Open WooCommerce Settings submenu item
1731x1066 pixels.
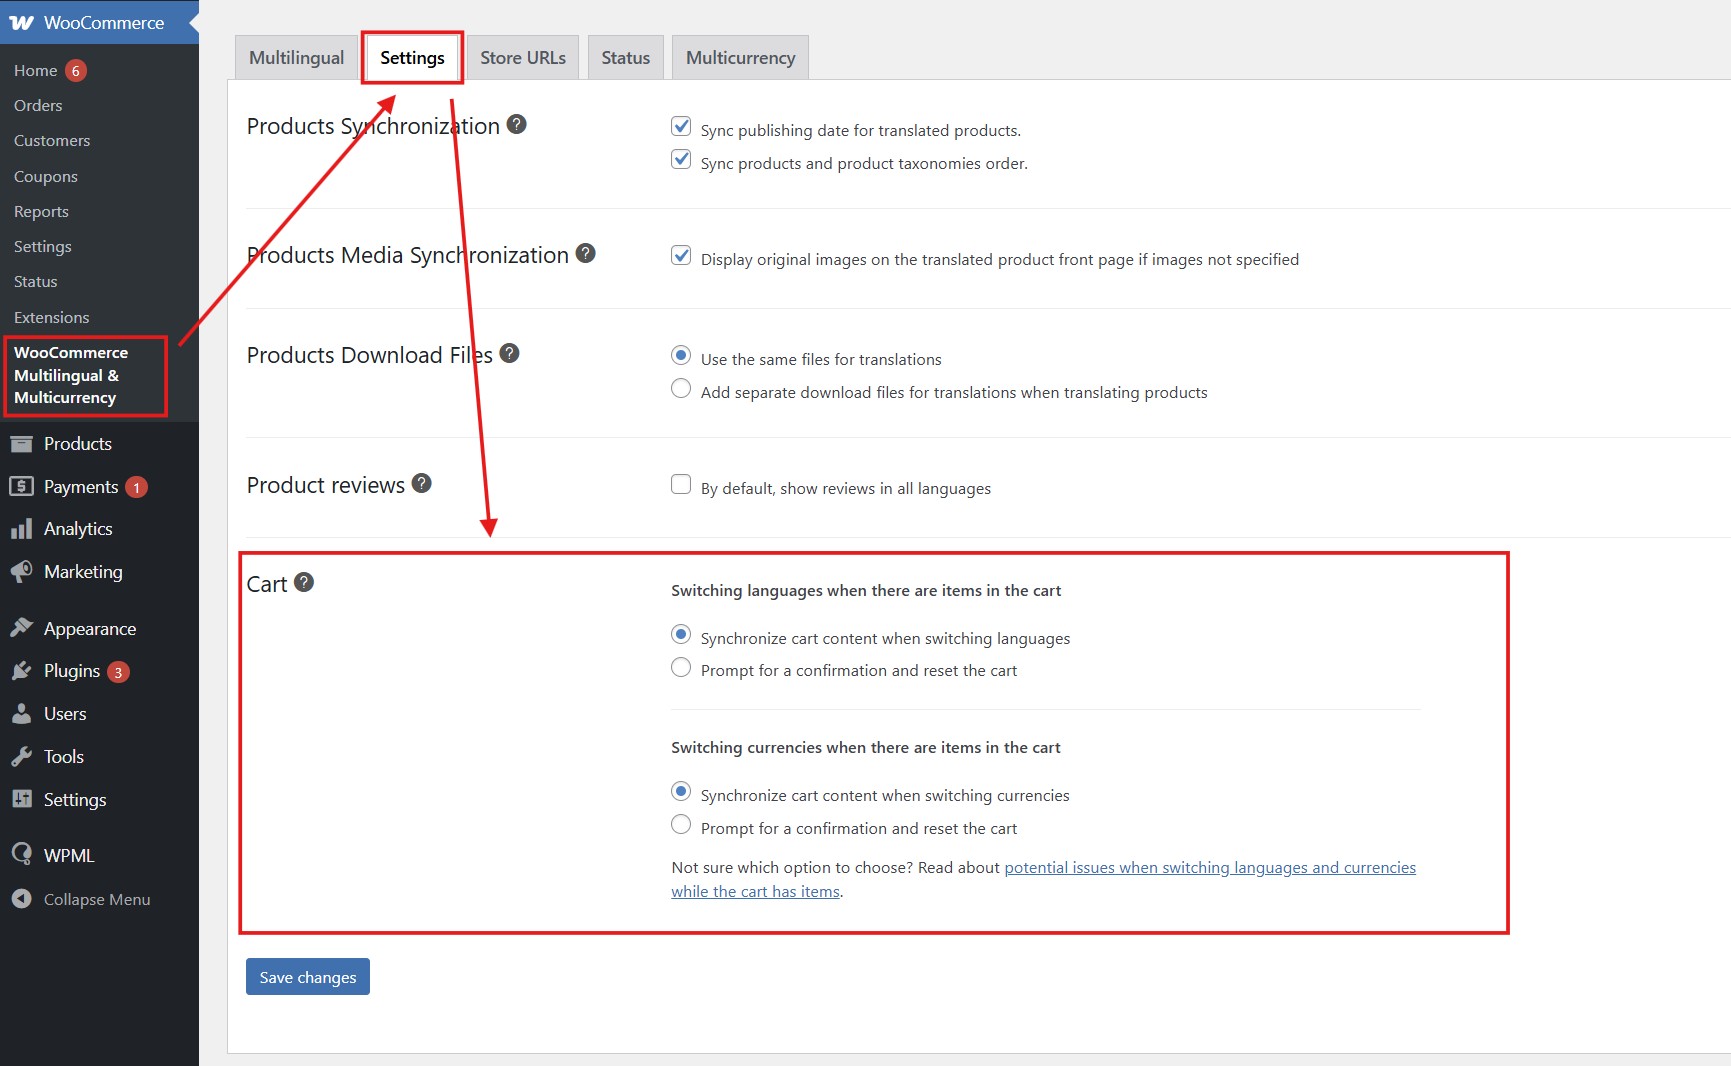[43, 247]
